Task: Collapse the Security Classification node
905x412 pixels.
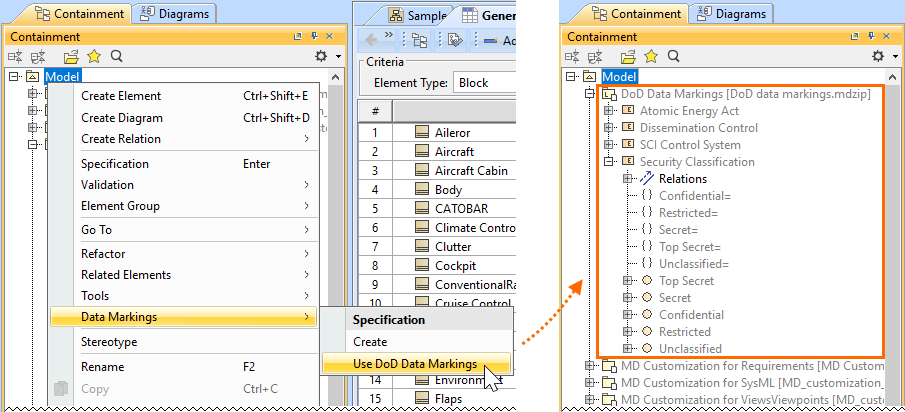Action: coord(610,162)
